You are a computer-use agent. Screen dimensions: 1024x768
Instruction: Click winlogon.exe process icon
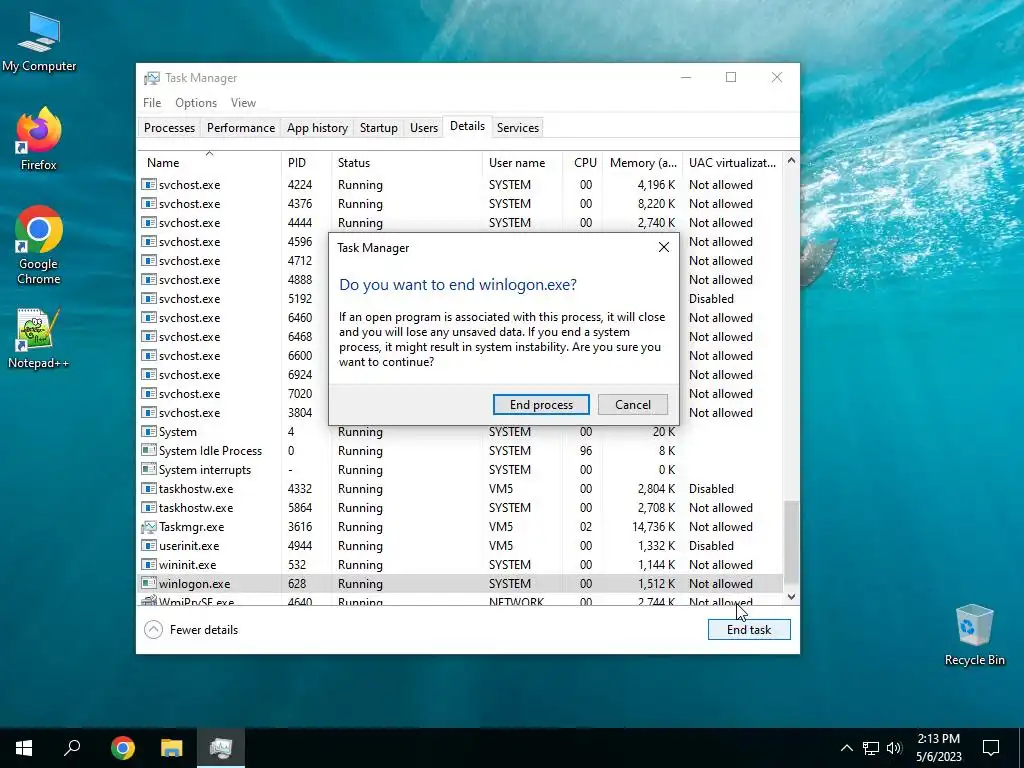click(x=149, y=584)
